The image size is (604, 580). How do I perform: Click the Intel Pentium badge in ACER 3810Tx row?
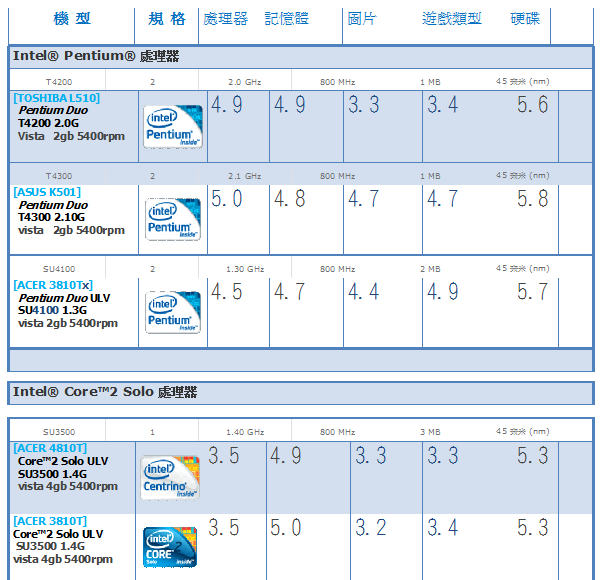click(x=173, y=312)
